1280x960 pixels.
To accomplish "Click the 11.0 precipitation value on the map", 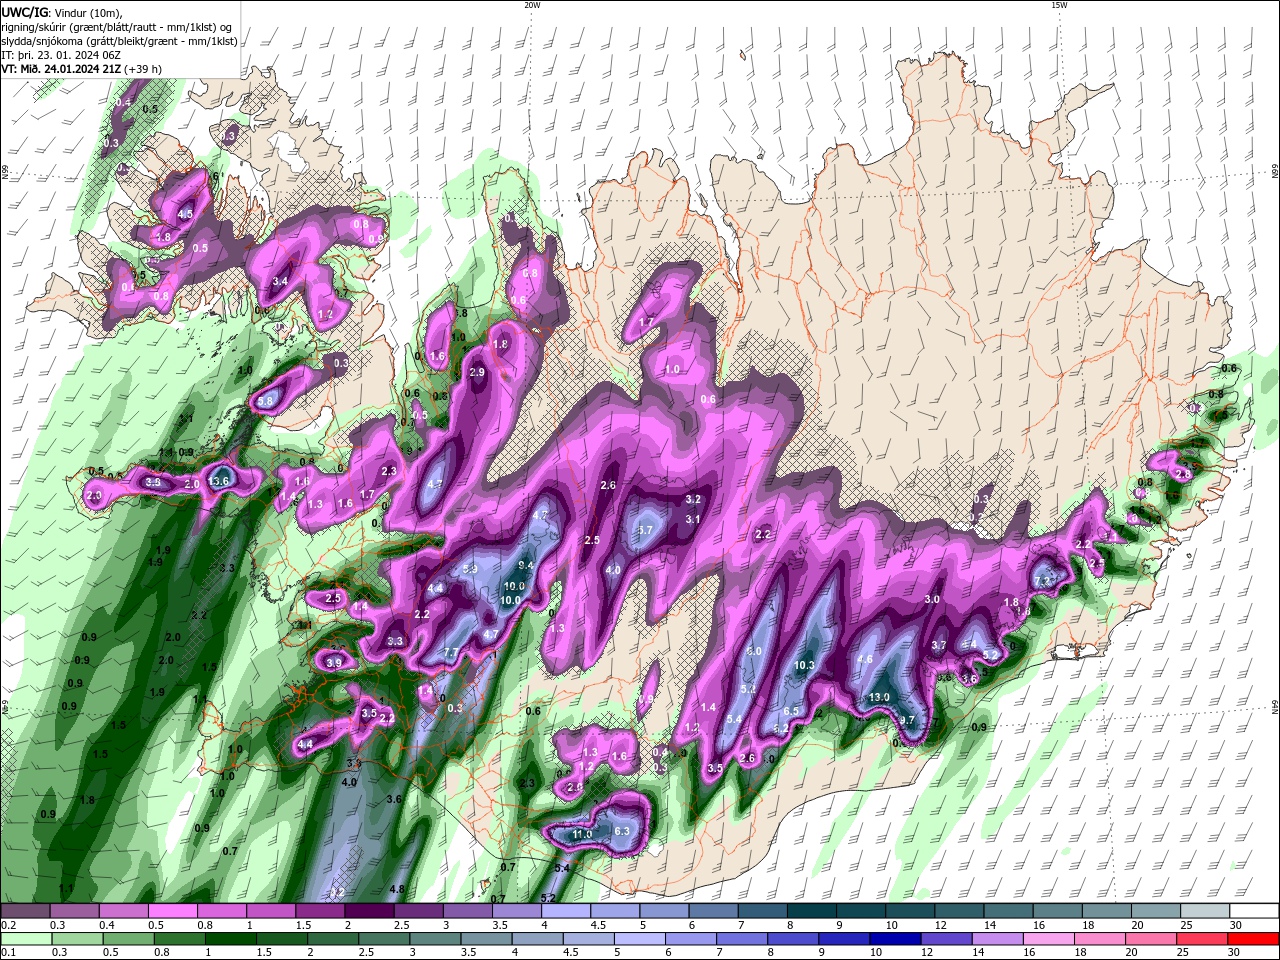I will 582,834.
